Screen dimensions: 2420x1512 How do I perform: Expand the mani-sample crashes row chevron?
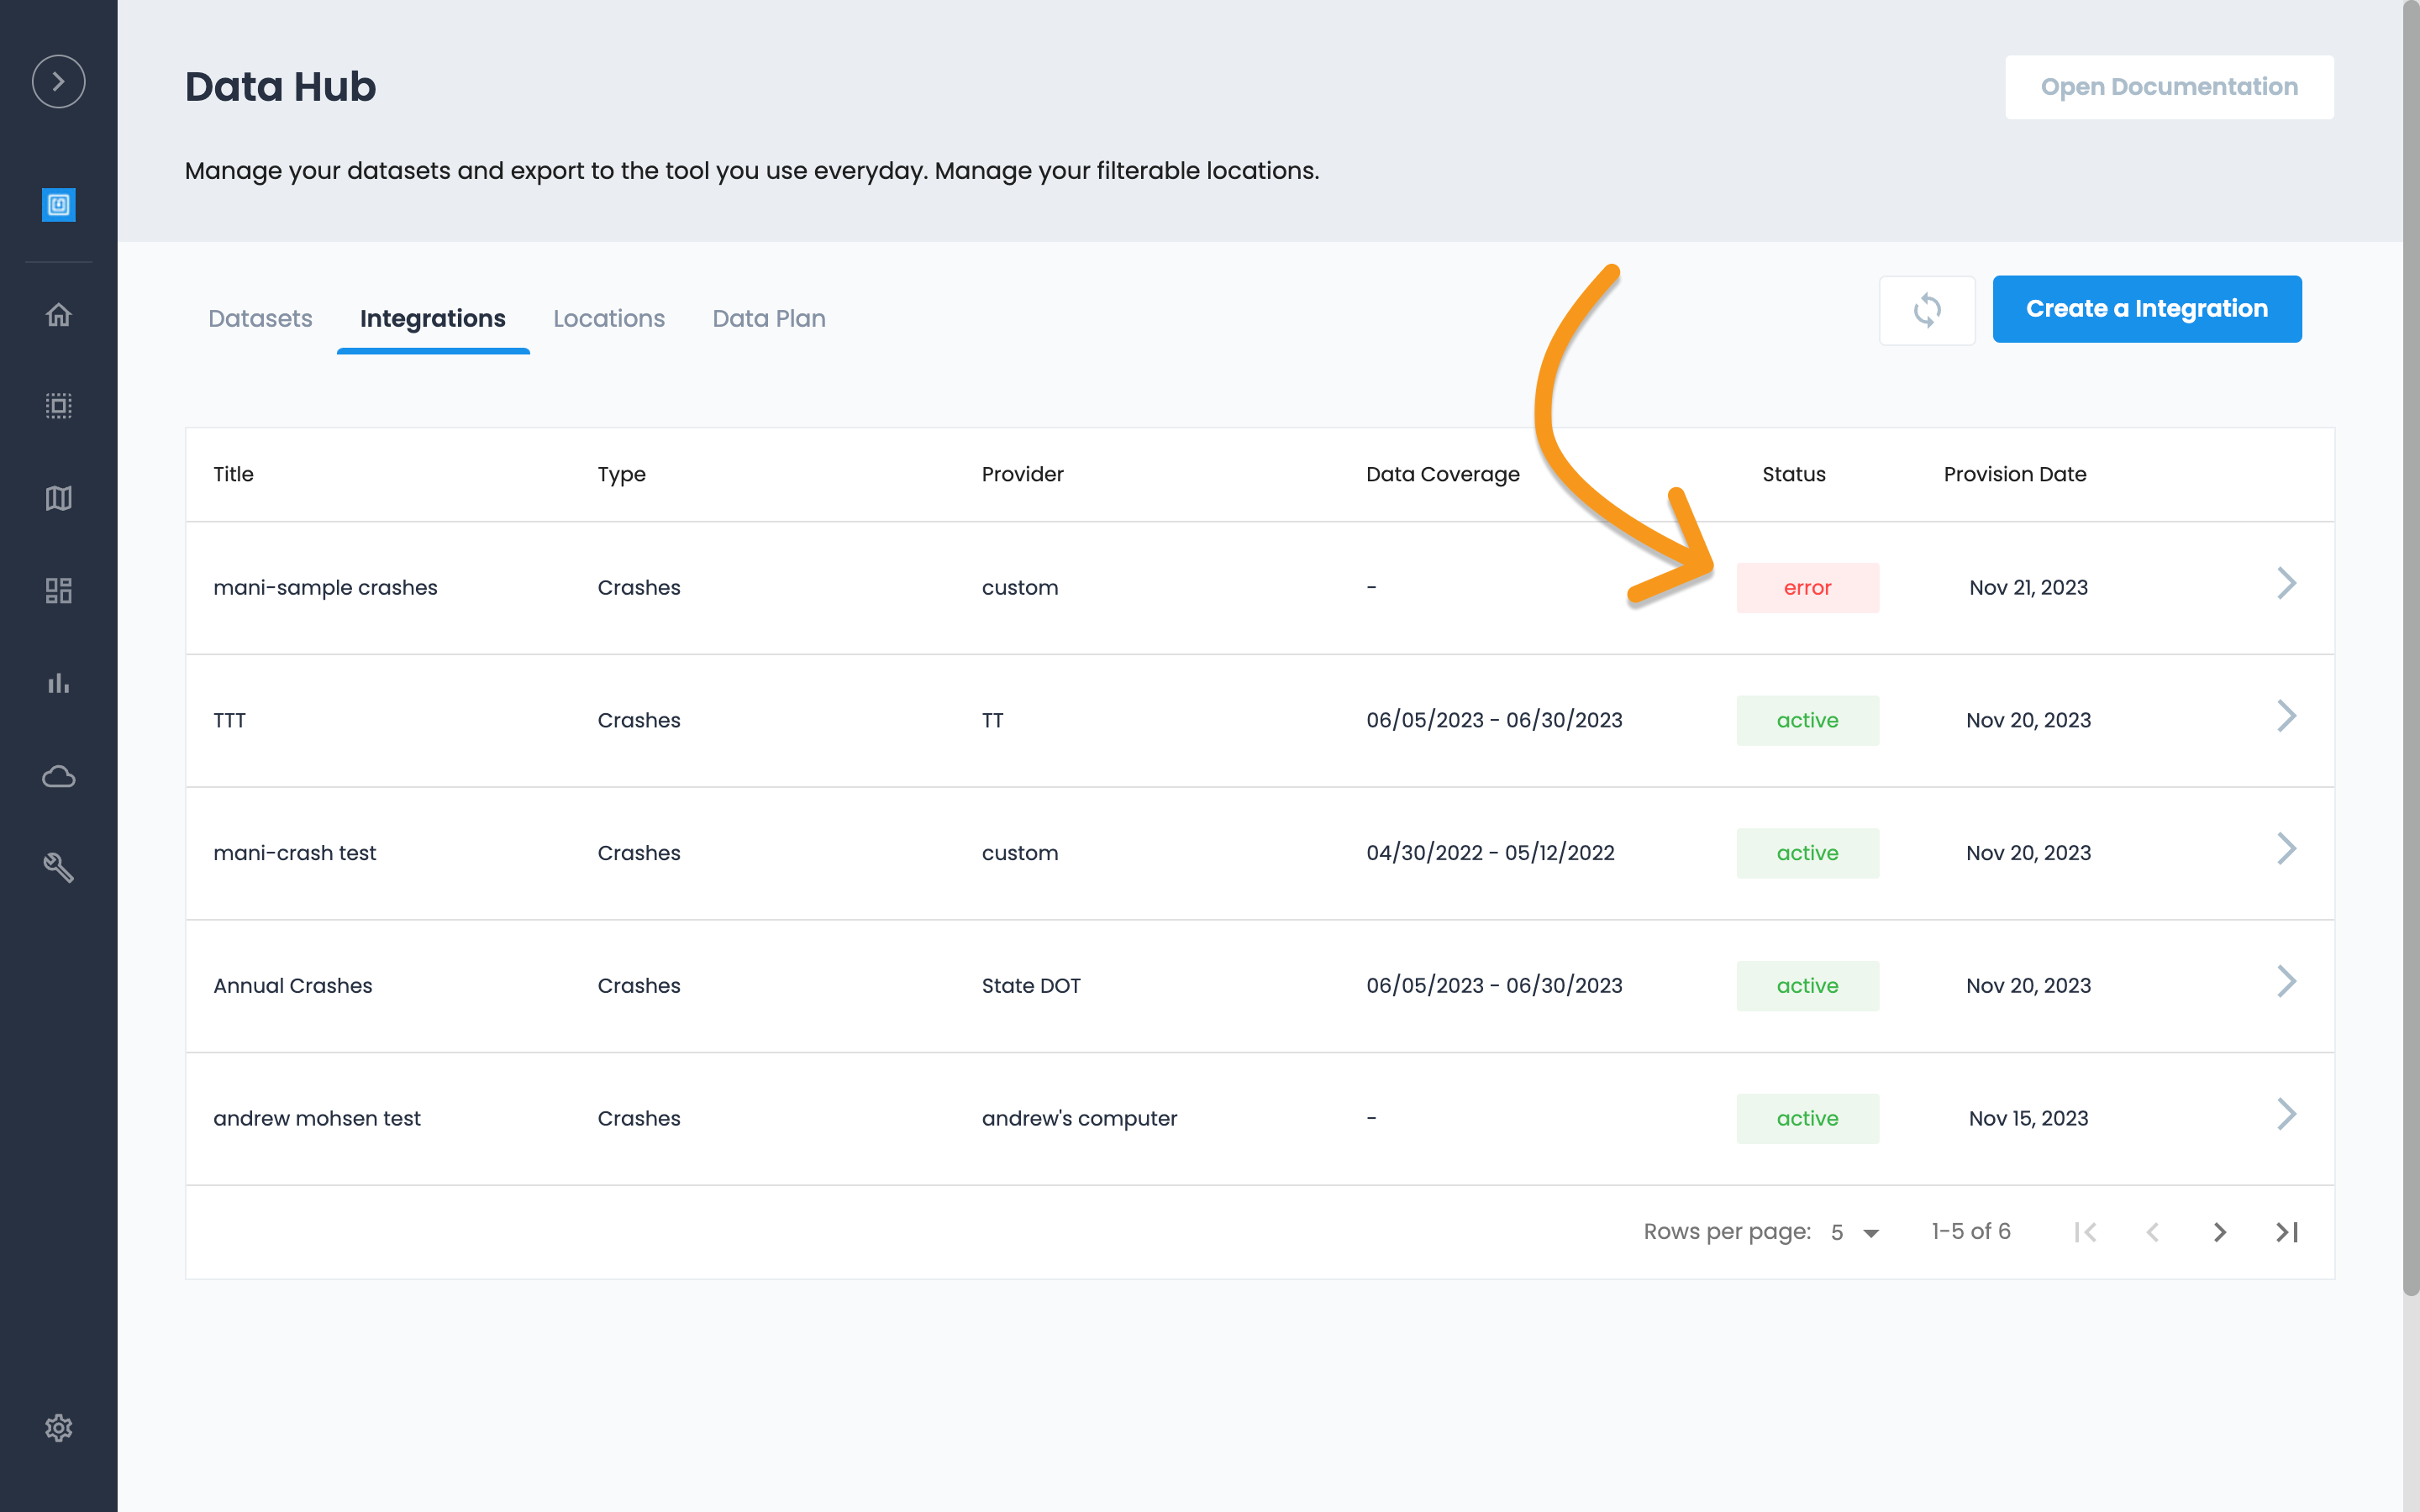point(2286,583)
